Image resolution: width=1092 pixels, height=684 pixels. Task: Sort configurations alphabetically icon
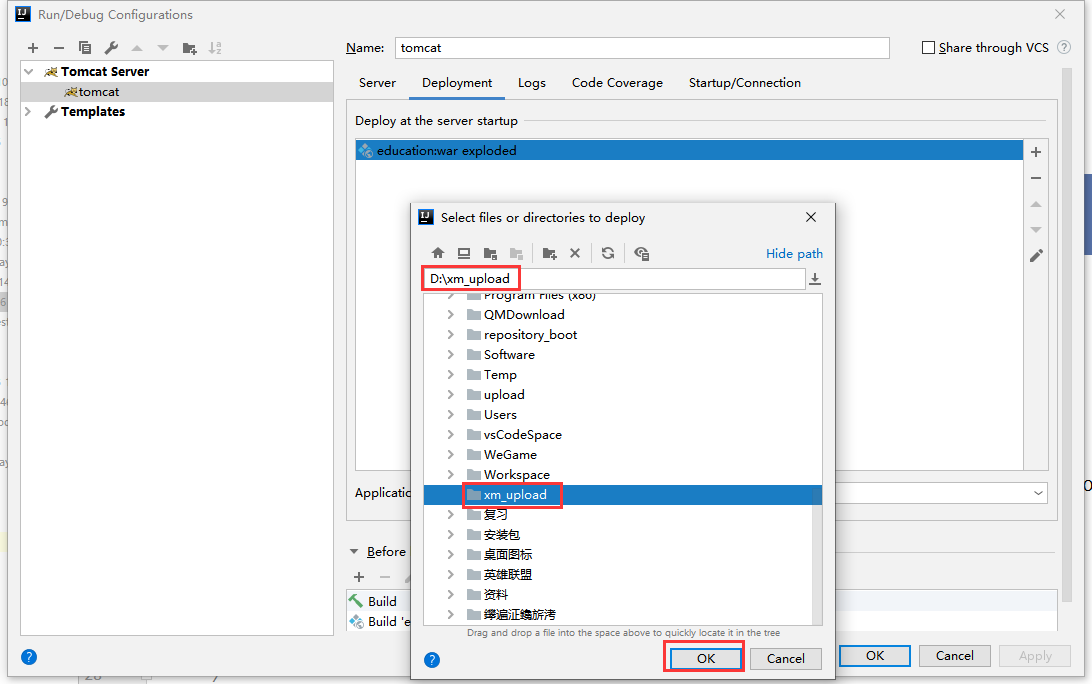214,48
